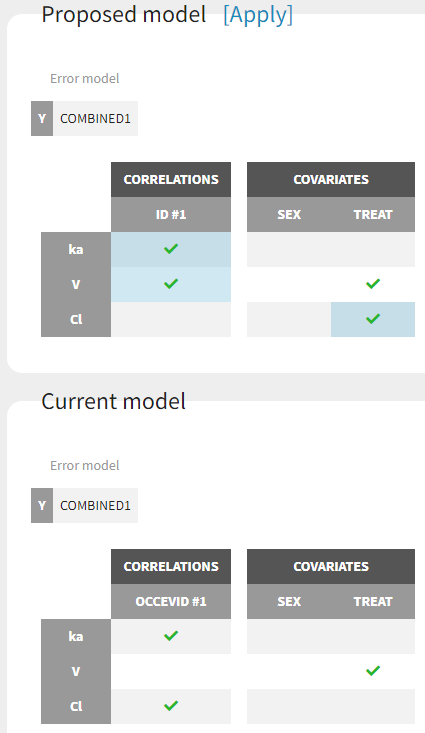Click SEX covariate header in proposed model
425x733 pixels.
point(289,215)
